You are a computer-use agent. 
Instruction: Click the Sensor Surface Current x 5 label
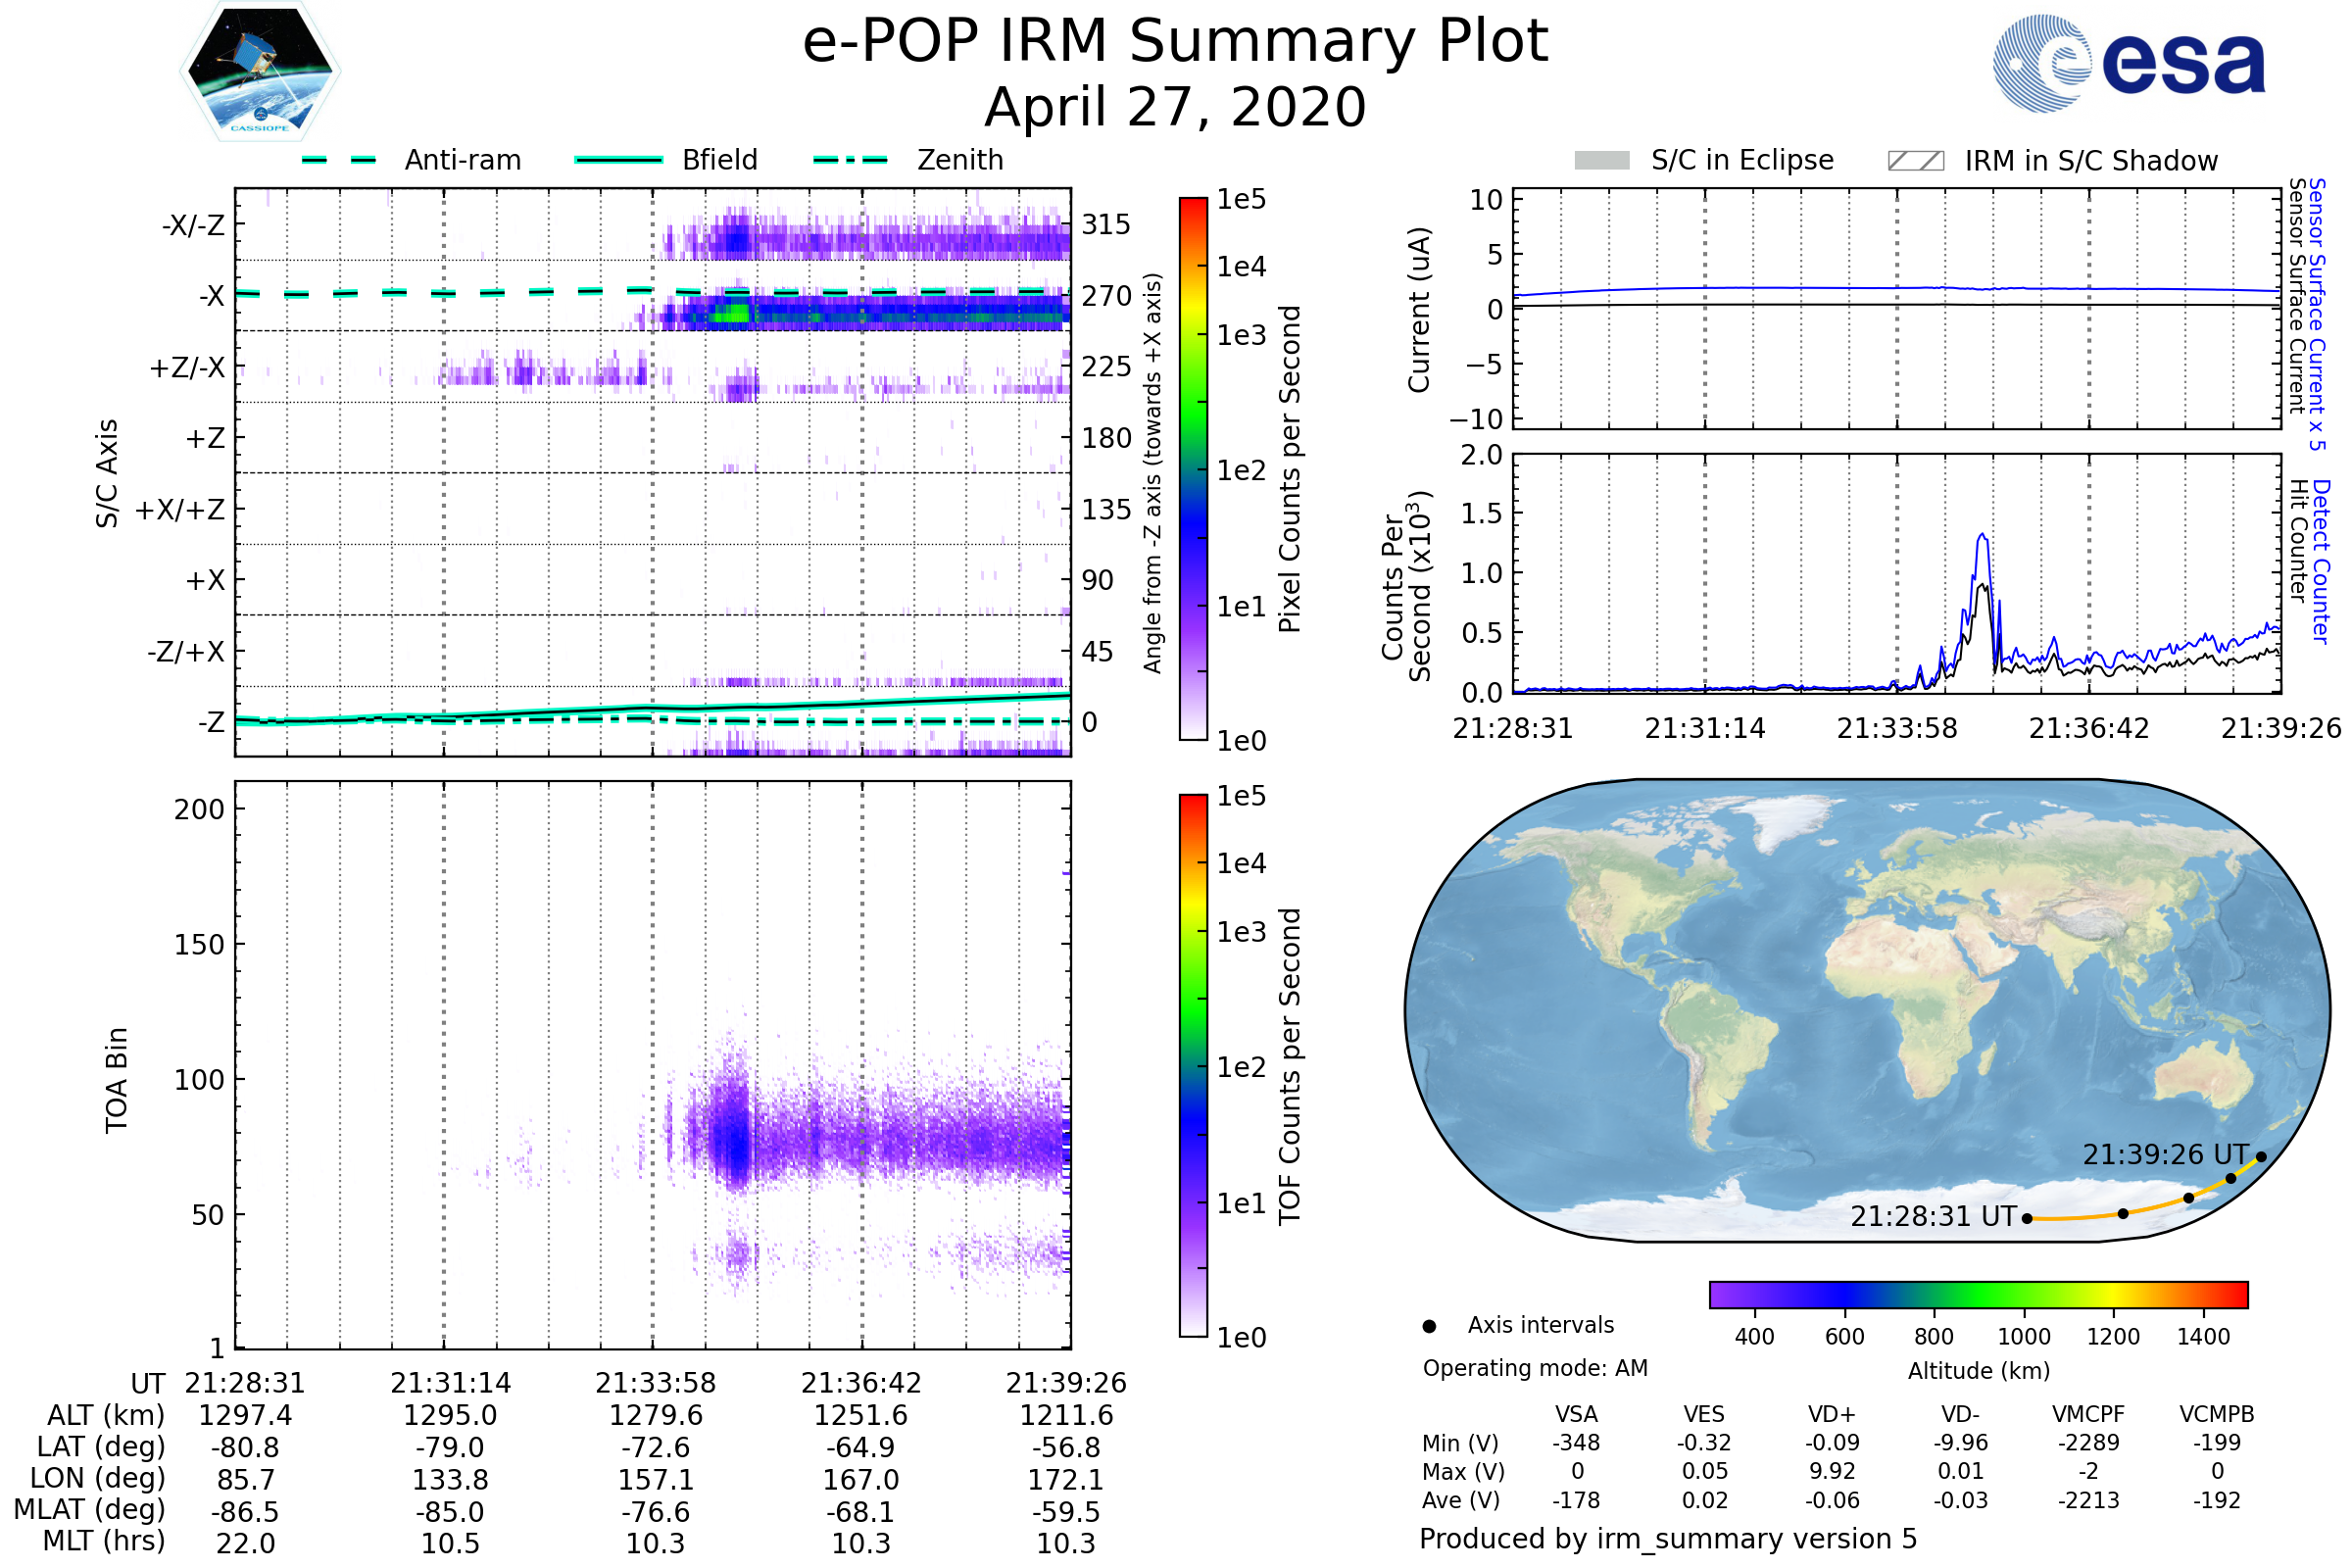tap(2316, 315)
